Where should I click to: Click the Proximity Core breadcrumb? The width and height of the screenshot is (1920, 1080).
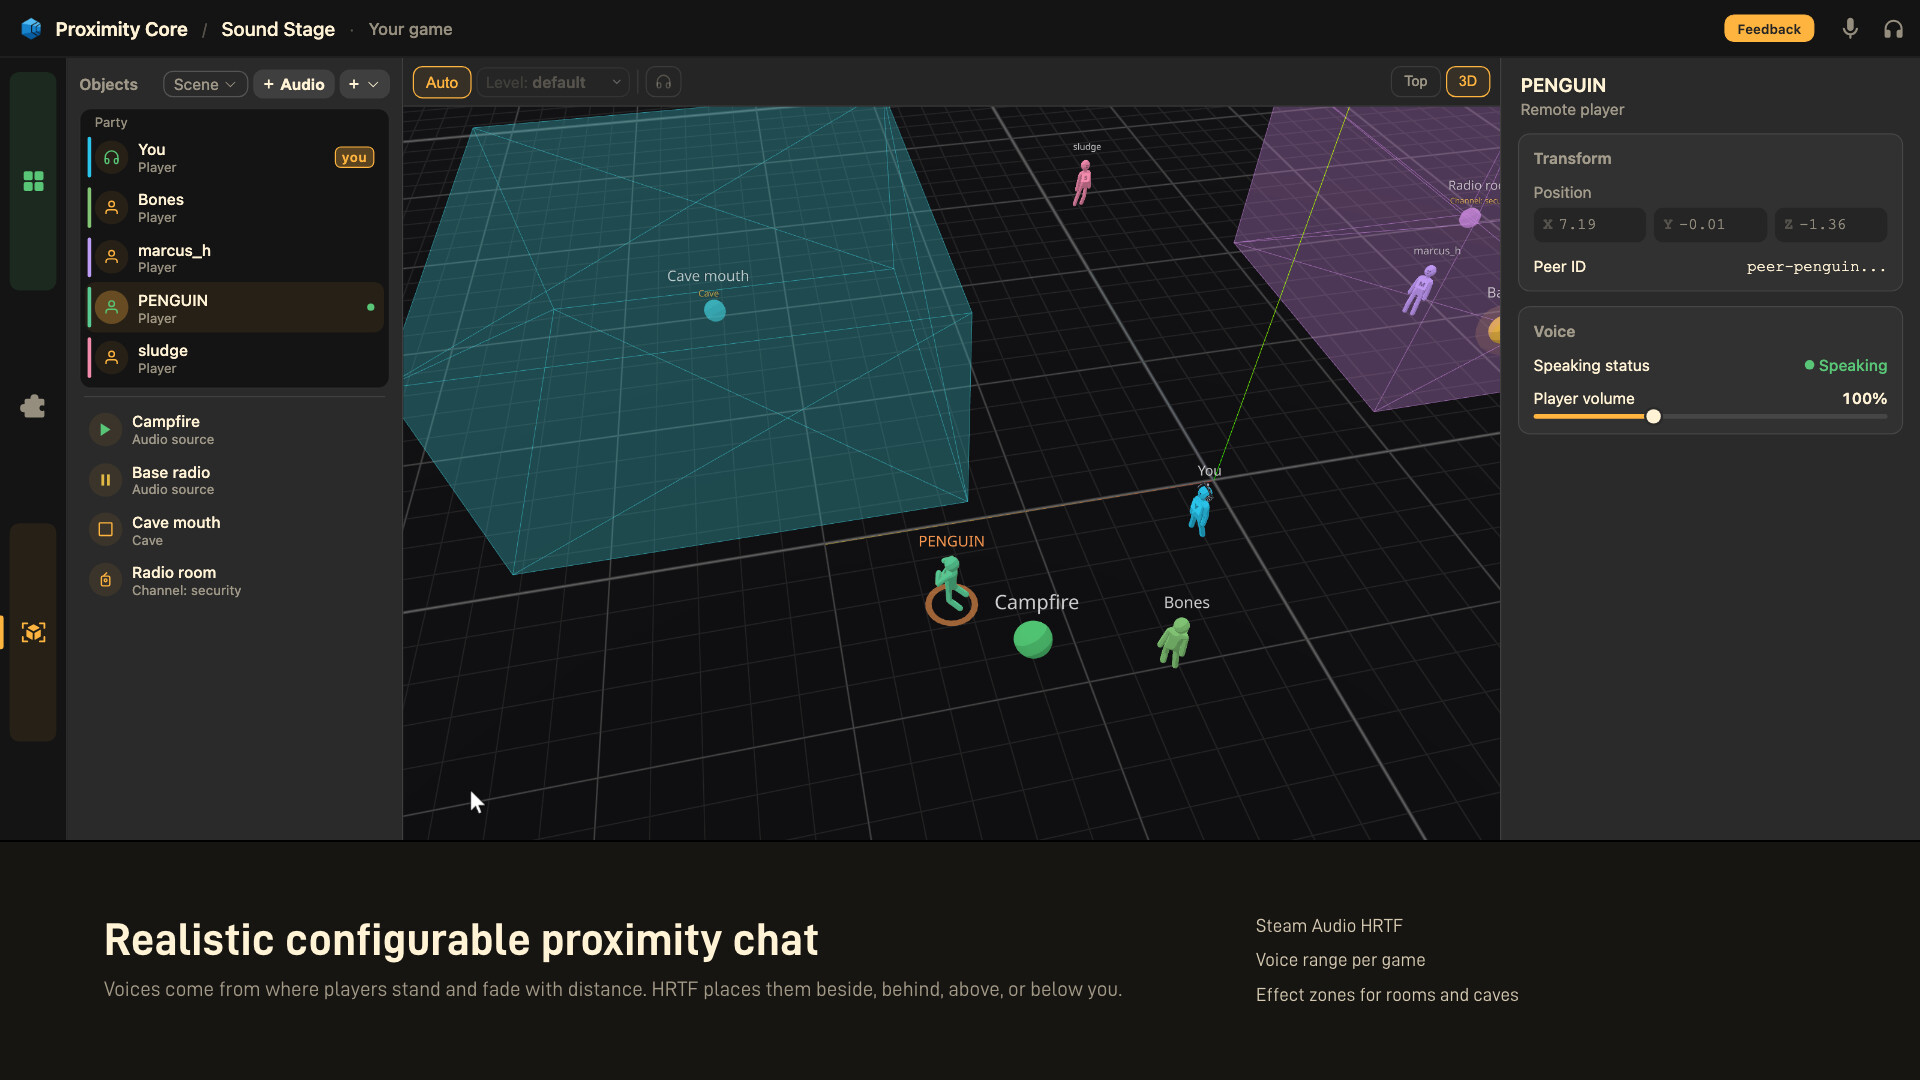(121, 29)
